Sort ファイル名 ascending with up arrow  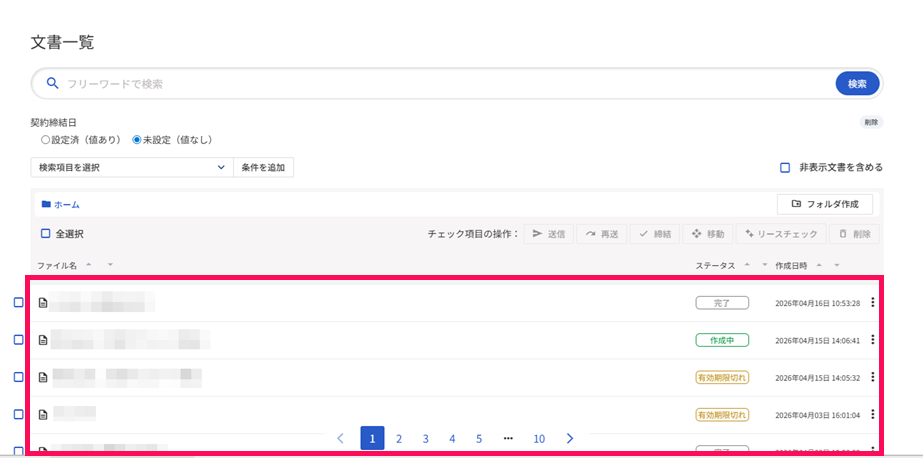click(x=89, y=265)
